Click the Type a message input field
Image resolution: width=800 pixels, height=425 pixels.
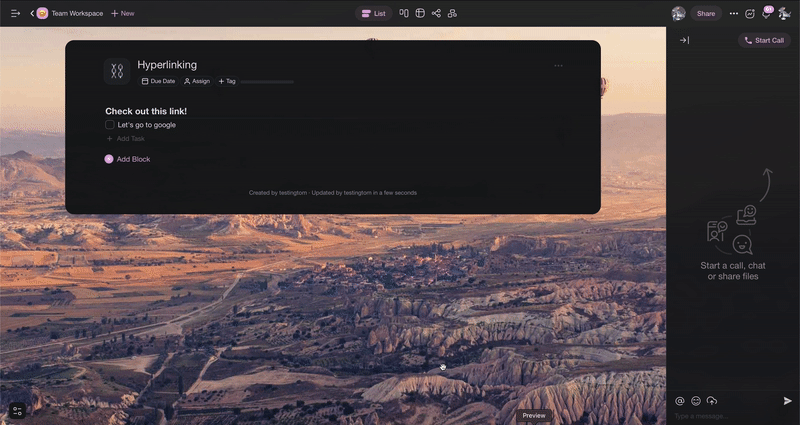[725, 416]
